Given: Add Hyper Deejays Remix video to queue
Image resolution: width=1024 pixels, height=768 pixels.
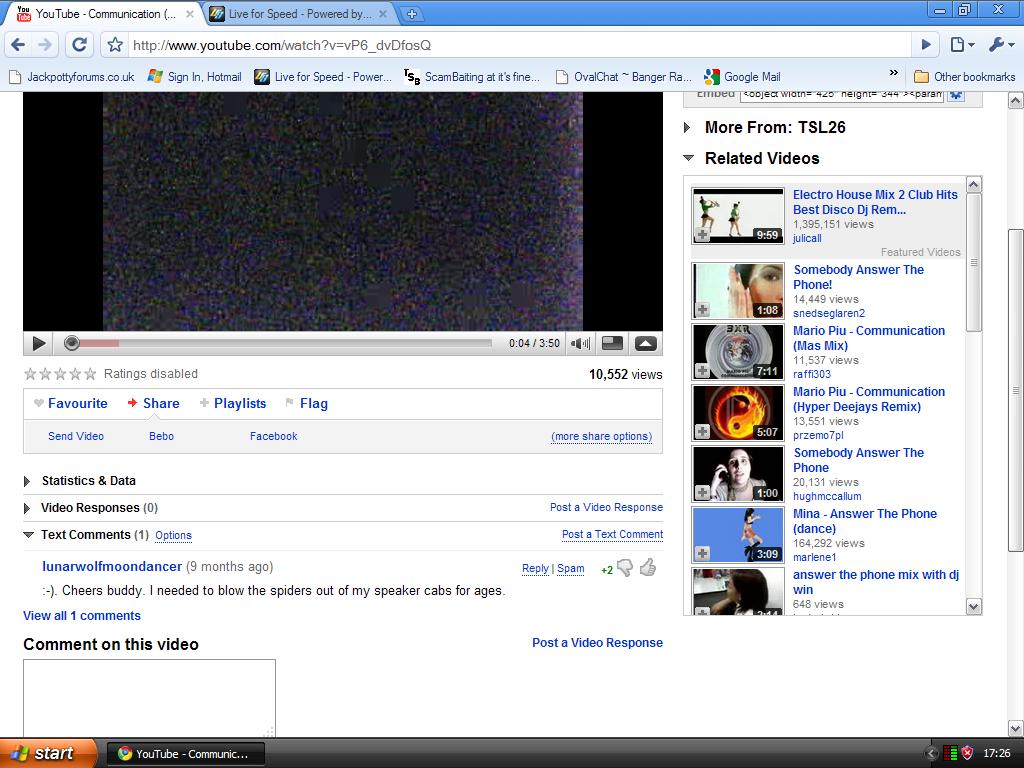Looking at the screenshot, I should [x=702, y=432].
